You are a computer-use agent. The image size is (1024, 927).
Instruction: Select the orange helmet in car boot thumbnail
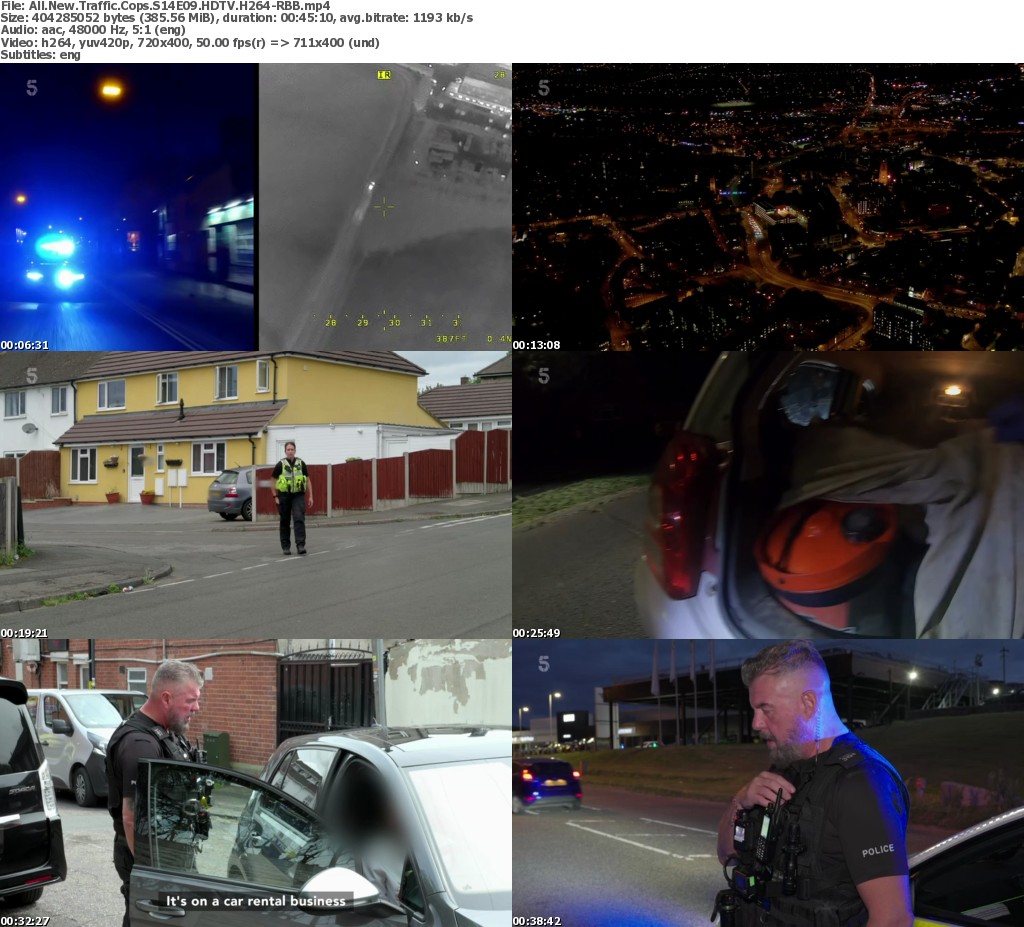768,495
